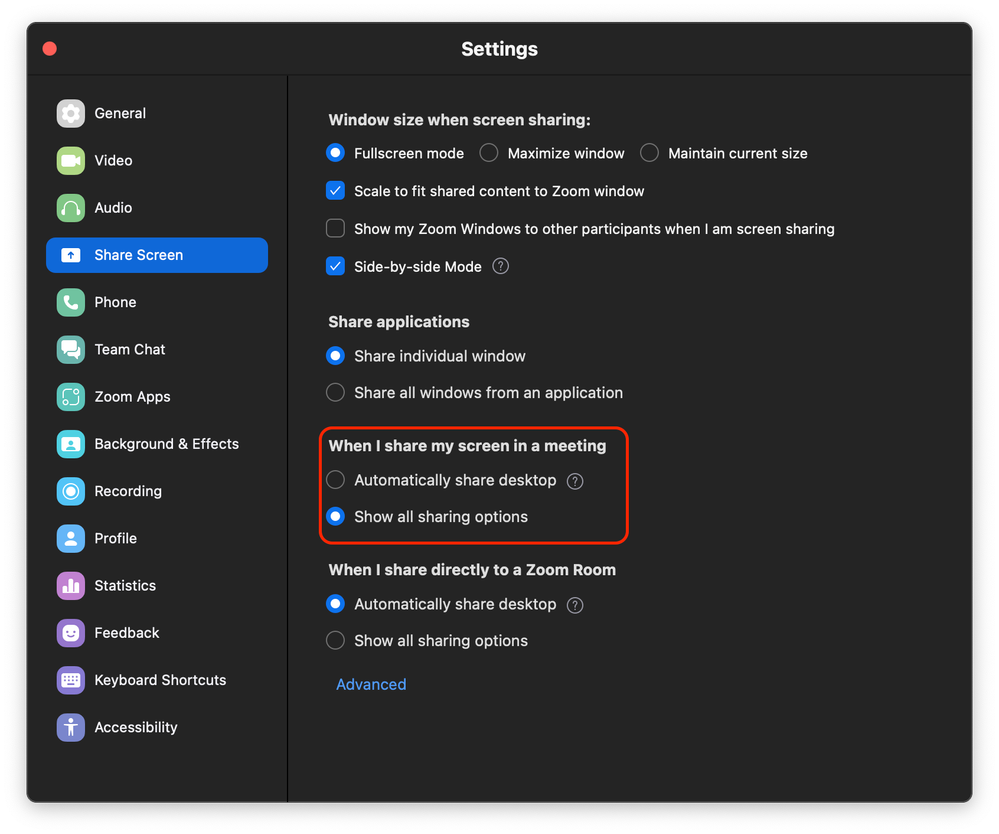The image size is (999, 834).
Task: Click the Keyboard Shortcuts icon
Action: pyautogui.click(x=71, y=680)
